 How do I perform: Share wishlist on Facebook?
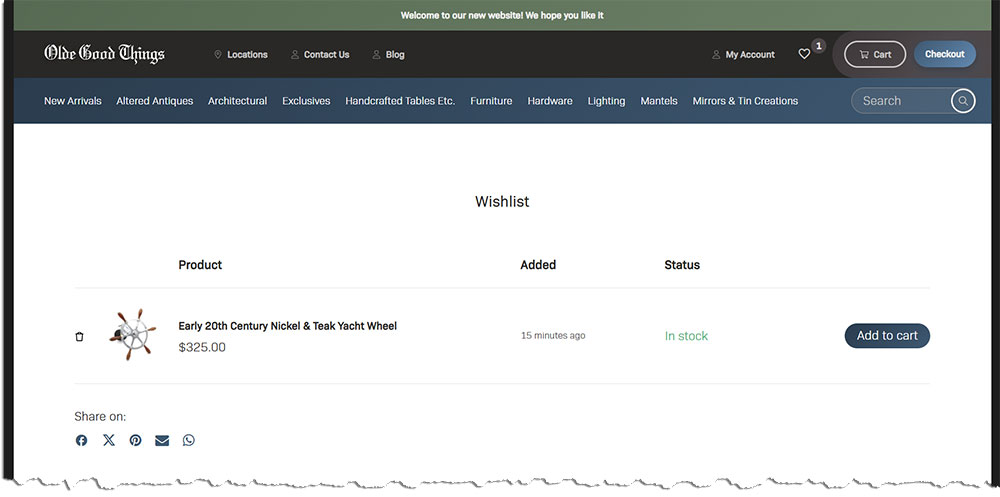(x=81, y=440)
